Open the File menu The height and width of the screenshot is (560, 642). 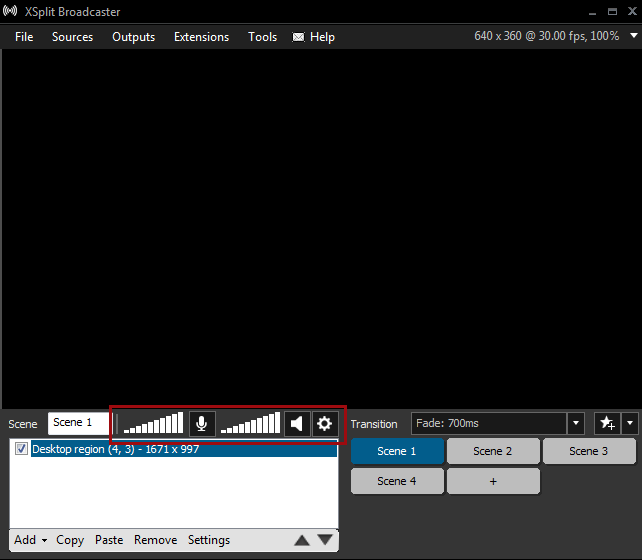[24, 37]
